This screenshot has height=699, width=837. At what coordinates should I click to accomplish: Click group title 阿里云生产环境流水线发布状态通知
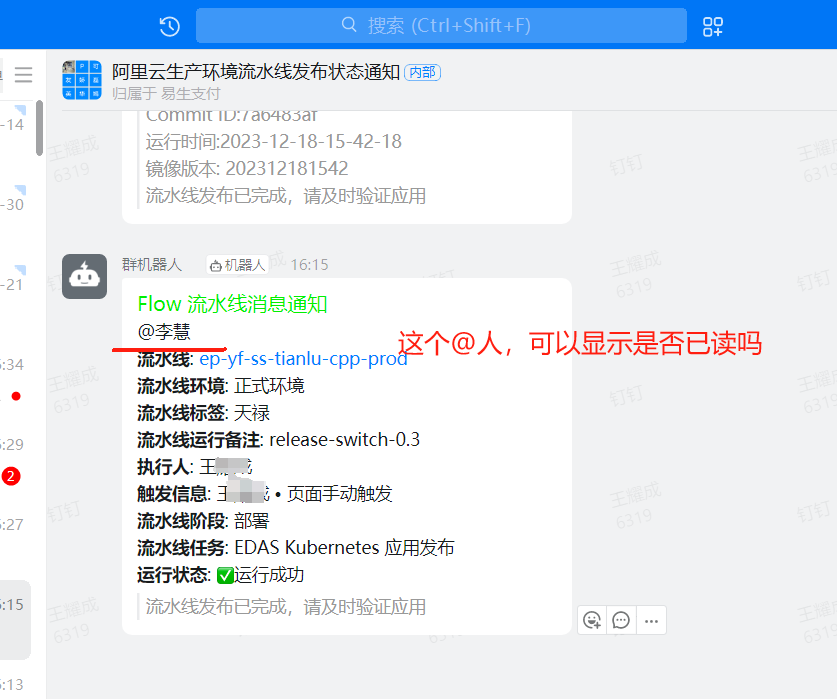(256, 72)
